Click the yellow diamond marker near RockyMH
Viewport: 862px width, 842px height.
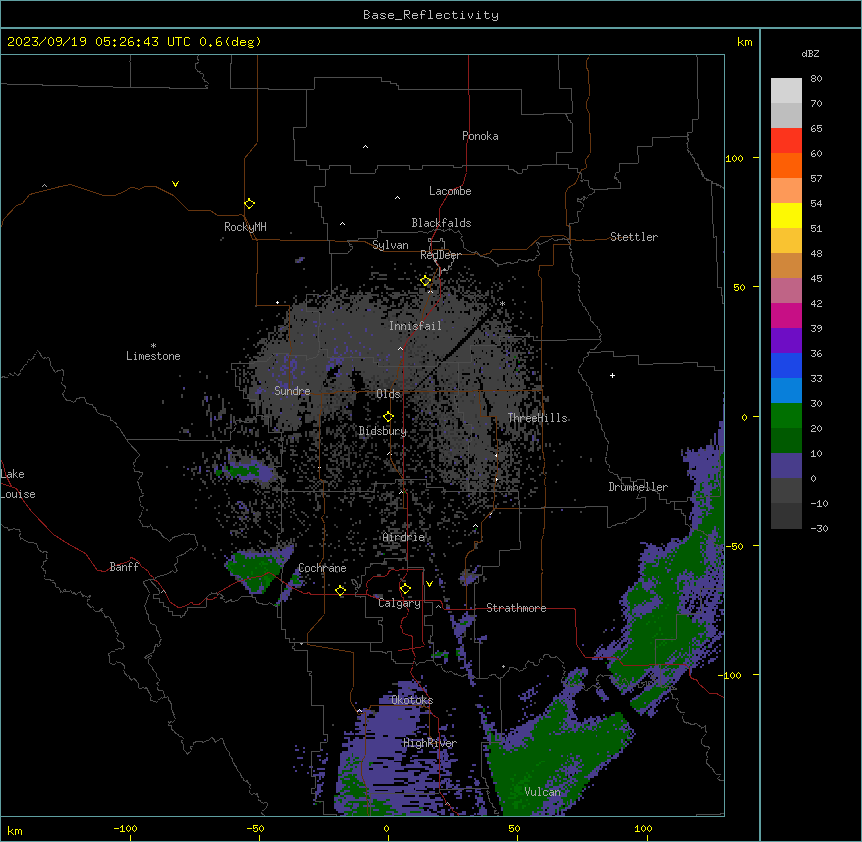(249, 204)
